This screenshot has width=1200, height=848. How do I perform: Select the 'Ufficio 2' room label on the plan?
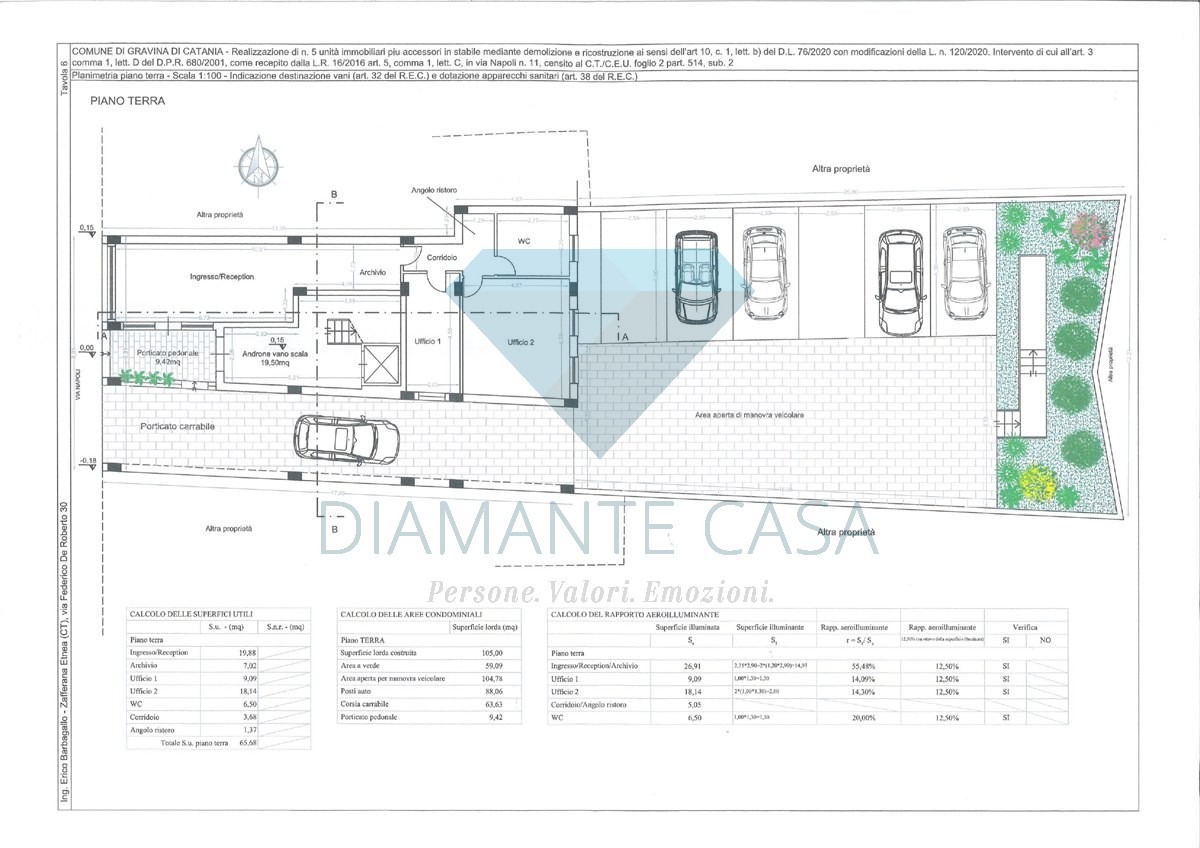pos(521,343)
